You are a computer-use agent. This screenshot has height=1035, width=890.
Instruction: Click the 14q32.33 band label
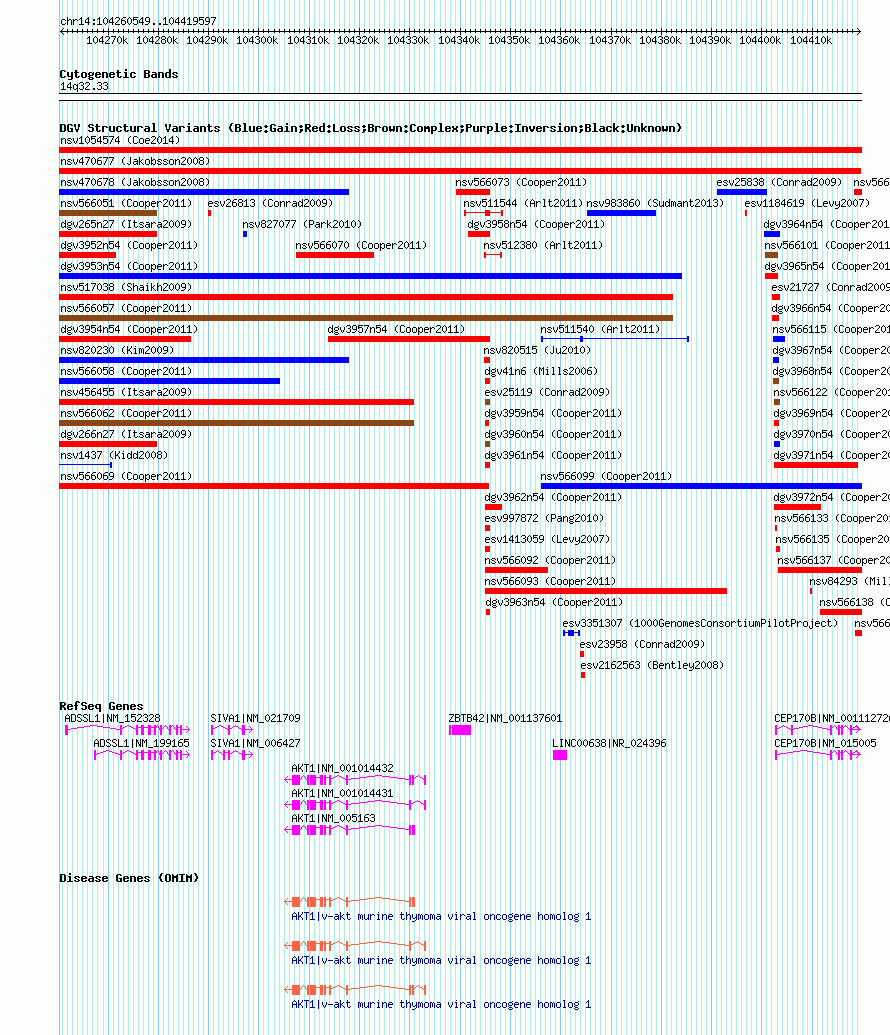coord(84,86)
